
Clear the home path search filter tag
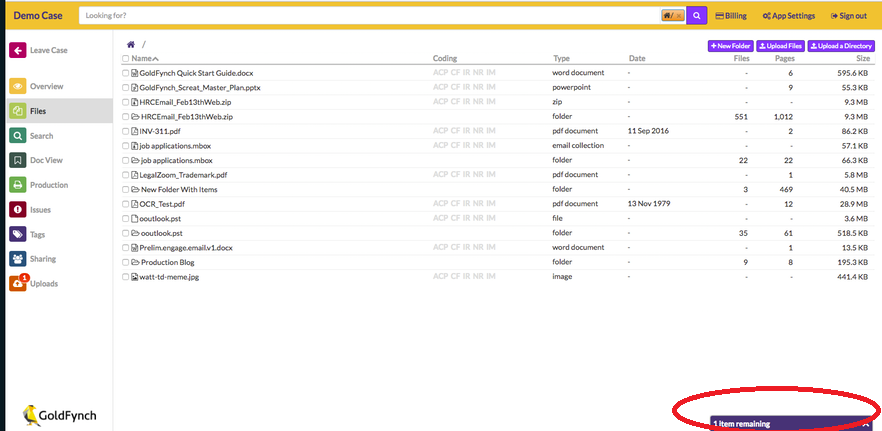679,16
